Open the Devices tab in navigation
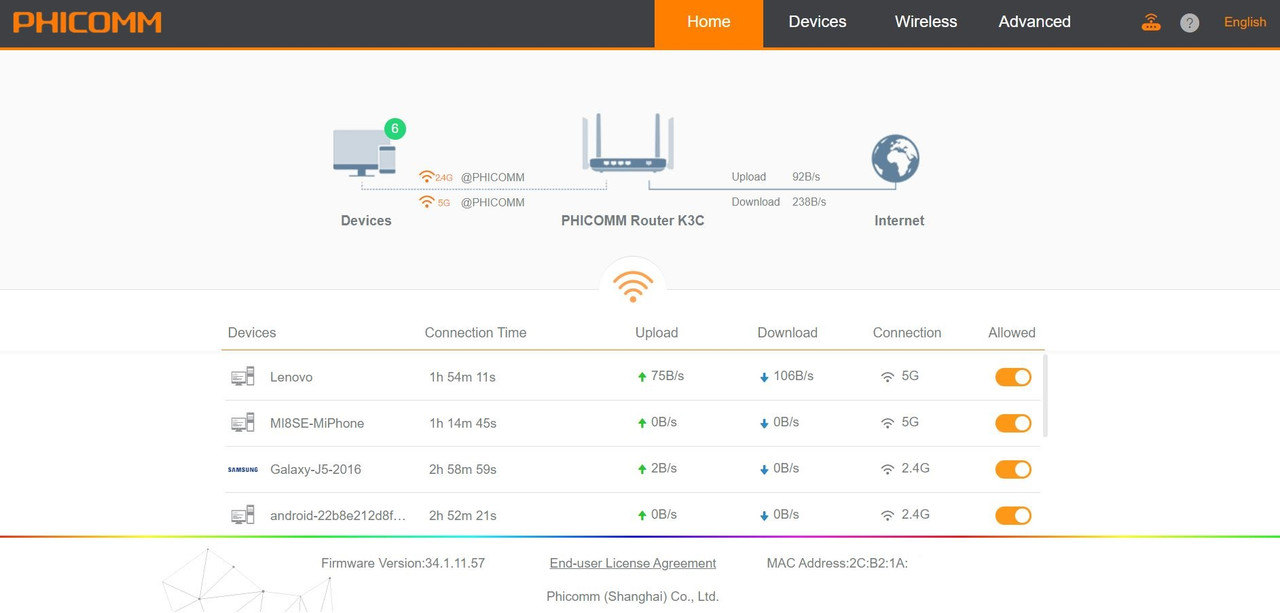This screenshot has height=613, width=1280. point(817,23)
